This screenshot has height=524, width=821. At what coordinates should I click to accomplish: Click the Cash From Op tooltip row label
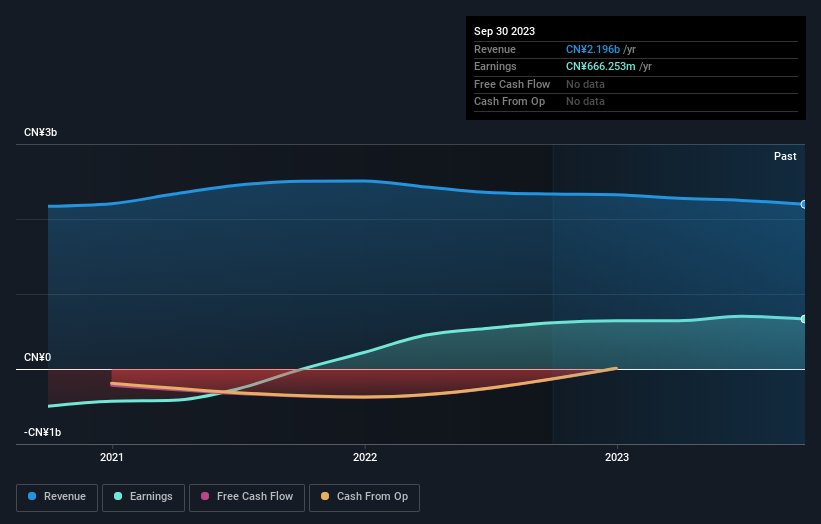(509, 102)
